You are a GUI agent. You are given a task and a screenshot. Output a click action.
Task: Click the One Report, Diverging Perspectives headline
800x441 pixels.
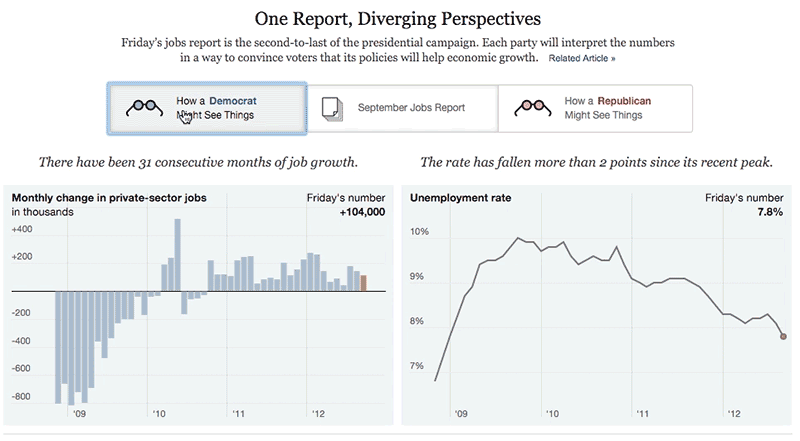tap(397, 19)
